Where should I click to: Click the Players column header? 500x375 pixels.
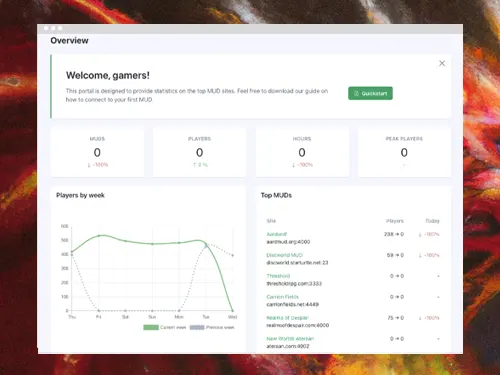[x=395, y=221]
